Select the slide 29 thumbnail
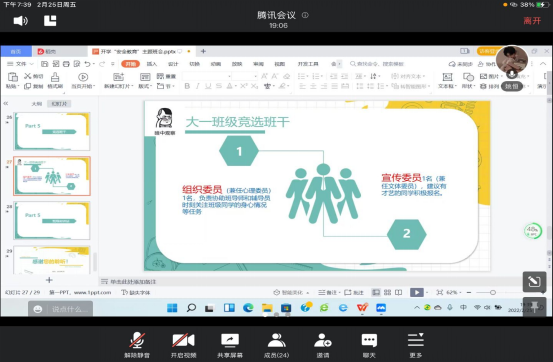Viewport: 553px width, 362px height. tap(51, 260)
